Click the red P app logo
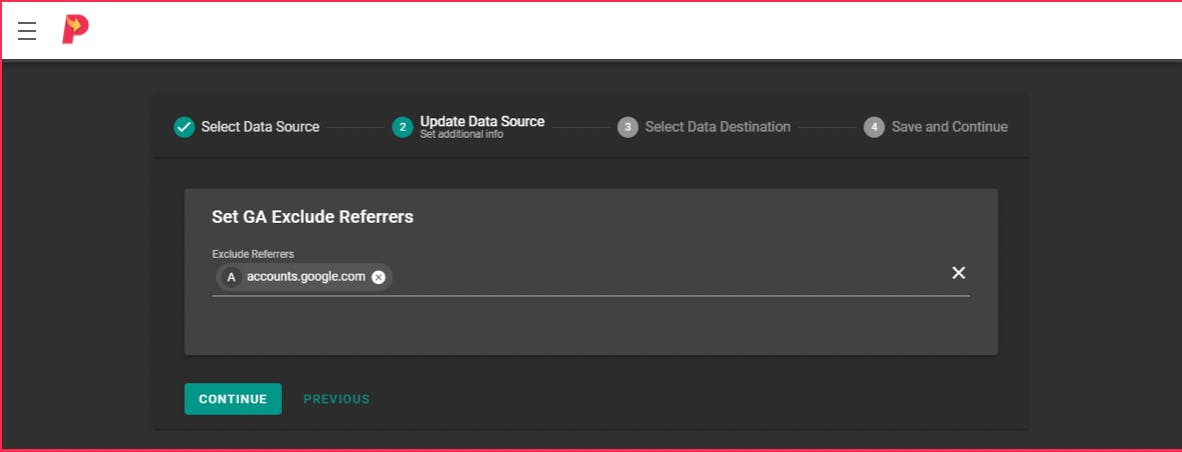Screen dimensions: 1182x452 pos(75,30)
